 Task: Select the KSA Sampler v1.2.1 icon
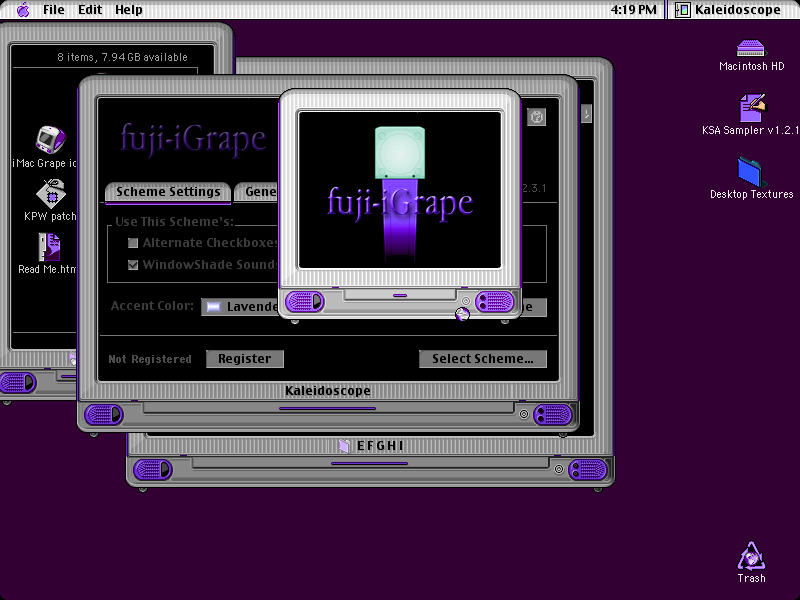click(753, 108)
